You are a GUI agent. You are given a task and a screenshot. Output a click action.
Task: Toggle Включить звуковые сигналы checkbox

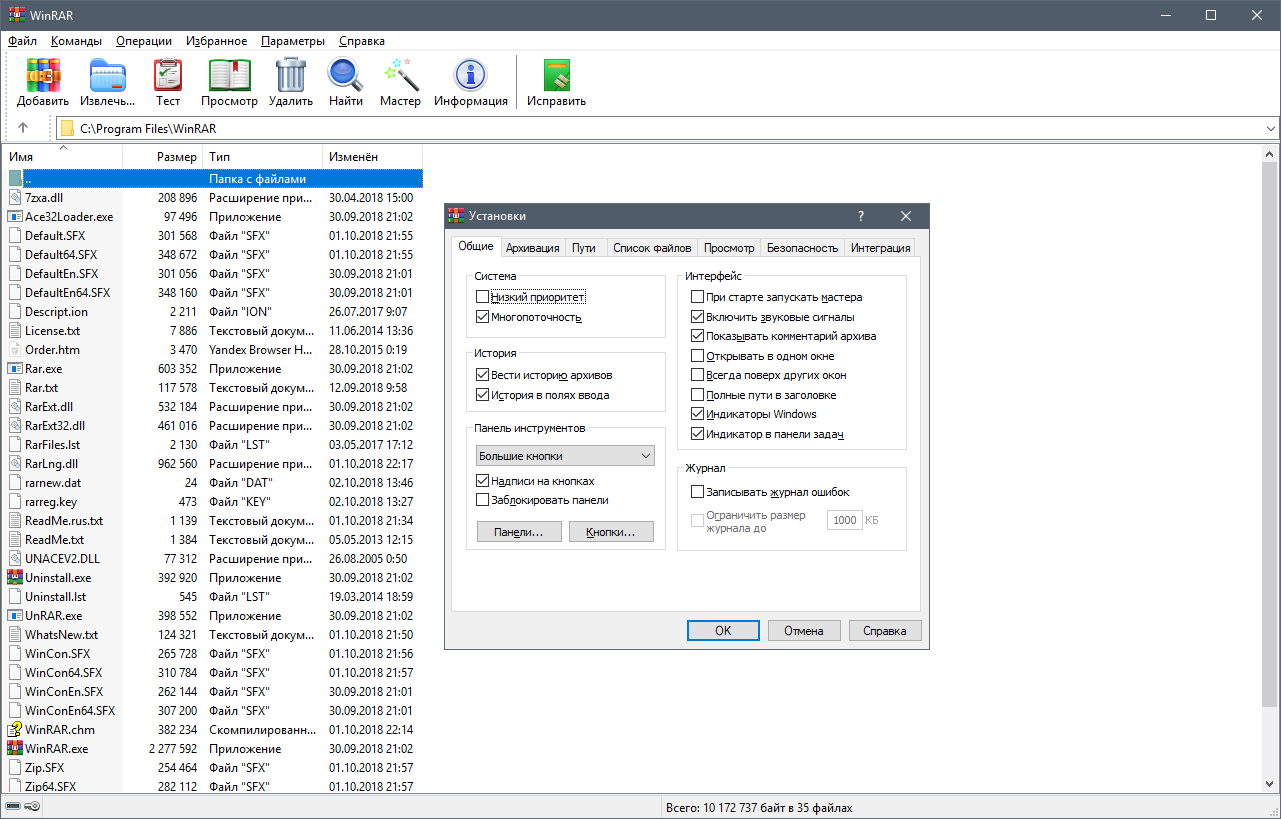[x=697, y=317]
